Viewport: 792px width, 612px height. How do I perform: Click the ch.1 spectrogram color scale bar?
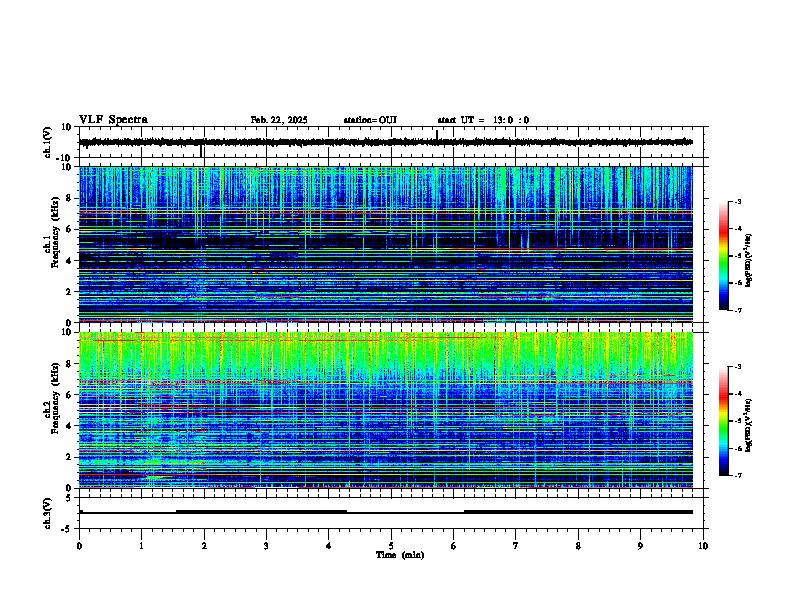724,256
